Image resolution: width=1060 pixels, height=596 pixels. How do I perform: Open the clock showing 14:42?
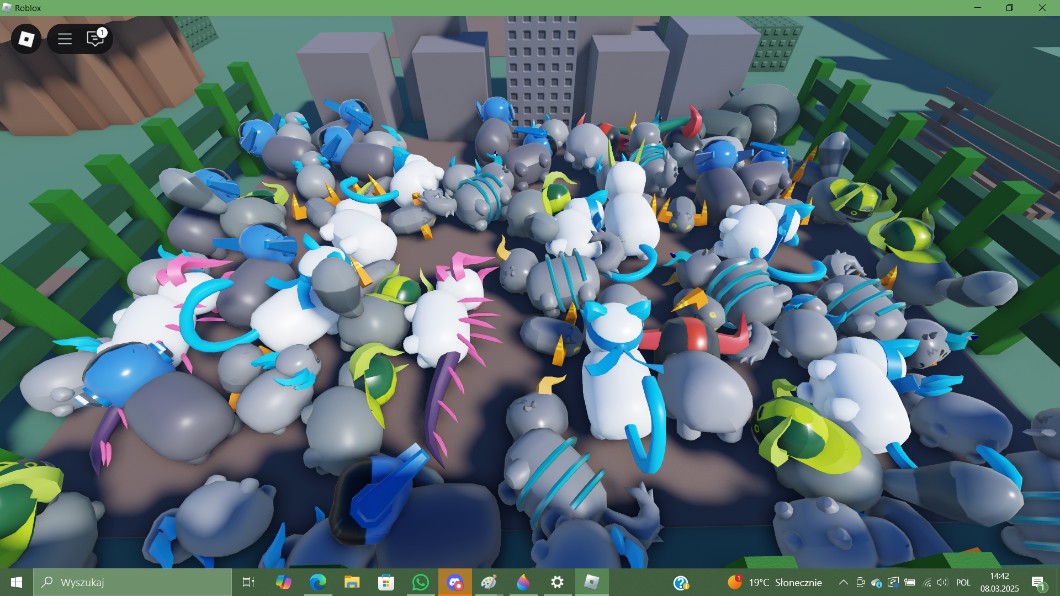[x=999, y=582]
